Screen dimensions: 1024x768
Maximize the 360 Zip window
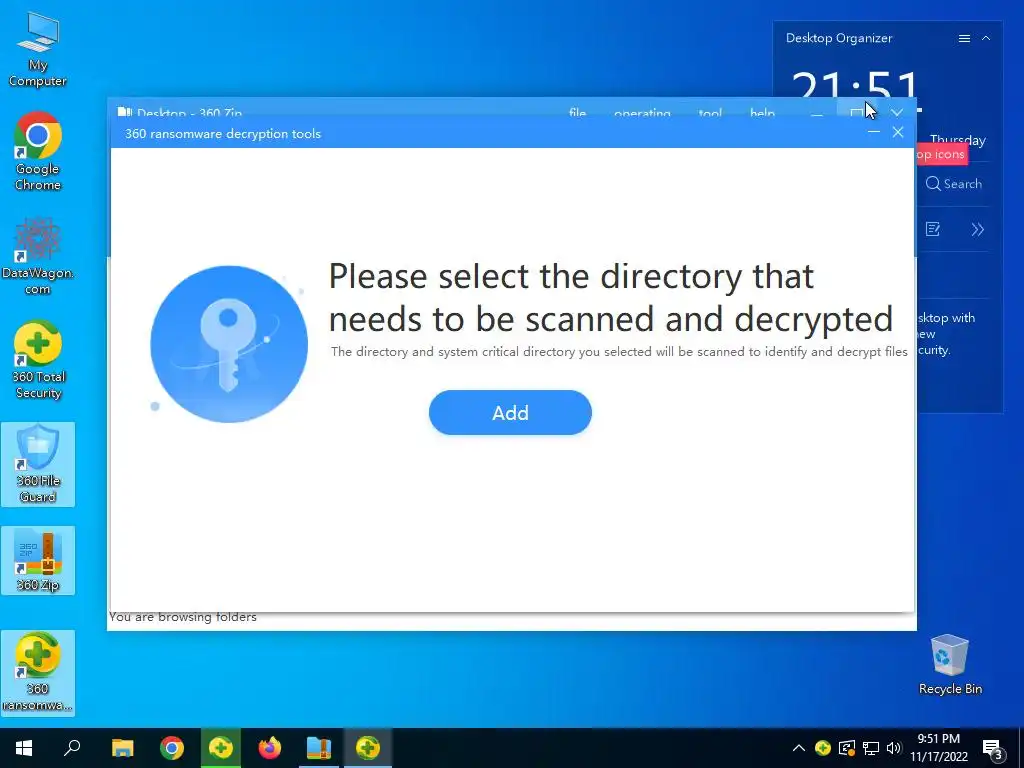[x=856, y=112]
